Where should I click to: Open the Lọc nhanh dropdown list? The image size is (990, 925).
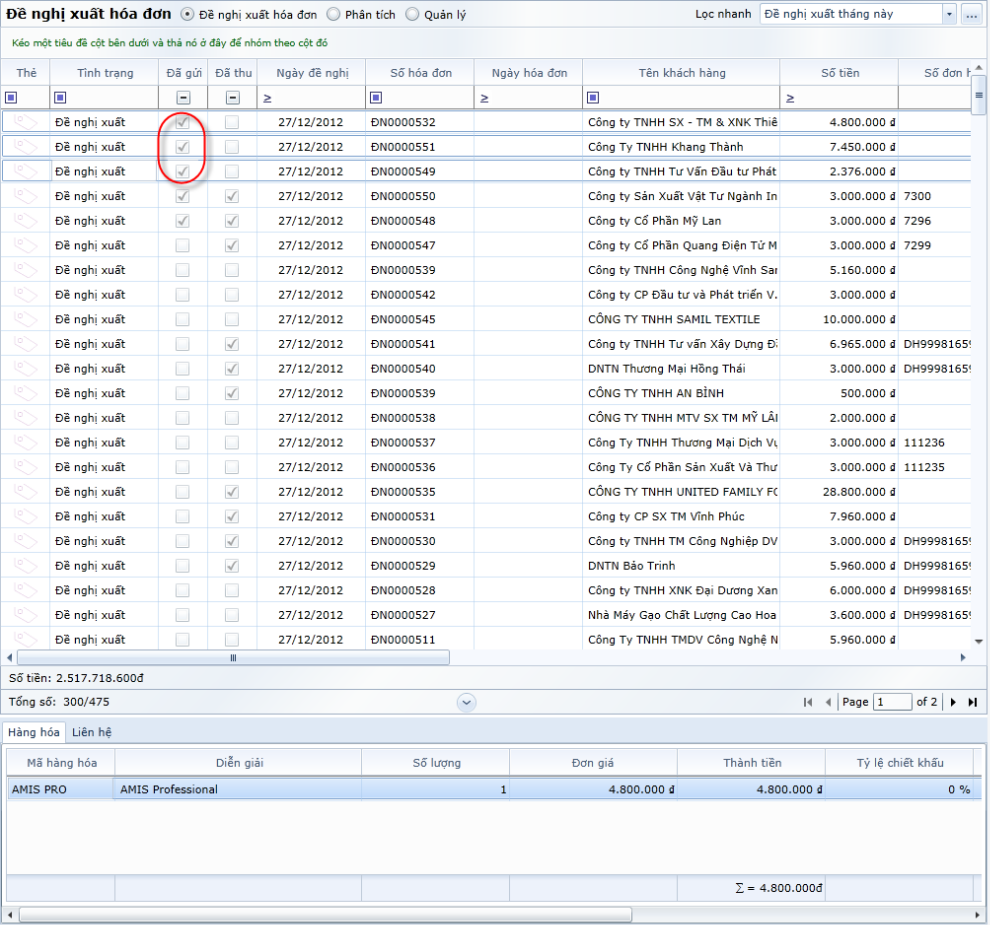(x=948, y=14)
